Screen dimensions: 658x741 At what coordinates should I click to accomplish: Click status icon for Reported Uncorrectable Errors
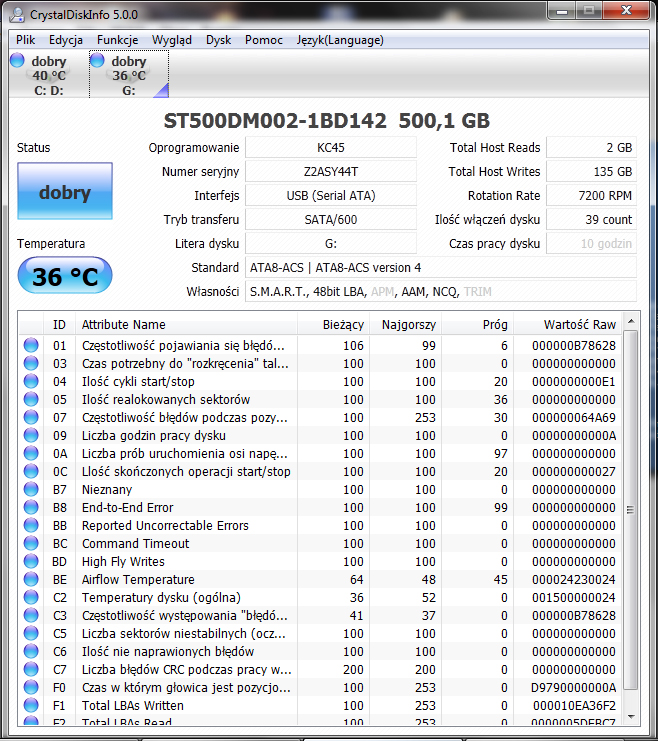tap(31, 525)
